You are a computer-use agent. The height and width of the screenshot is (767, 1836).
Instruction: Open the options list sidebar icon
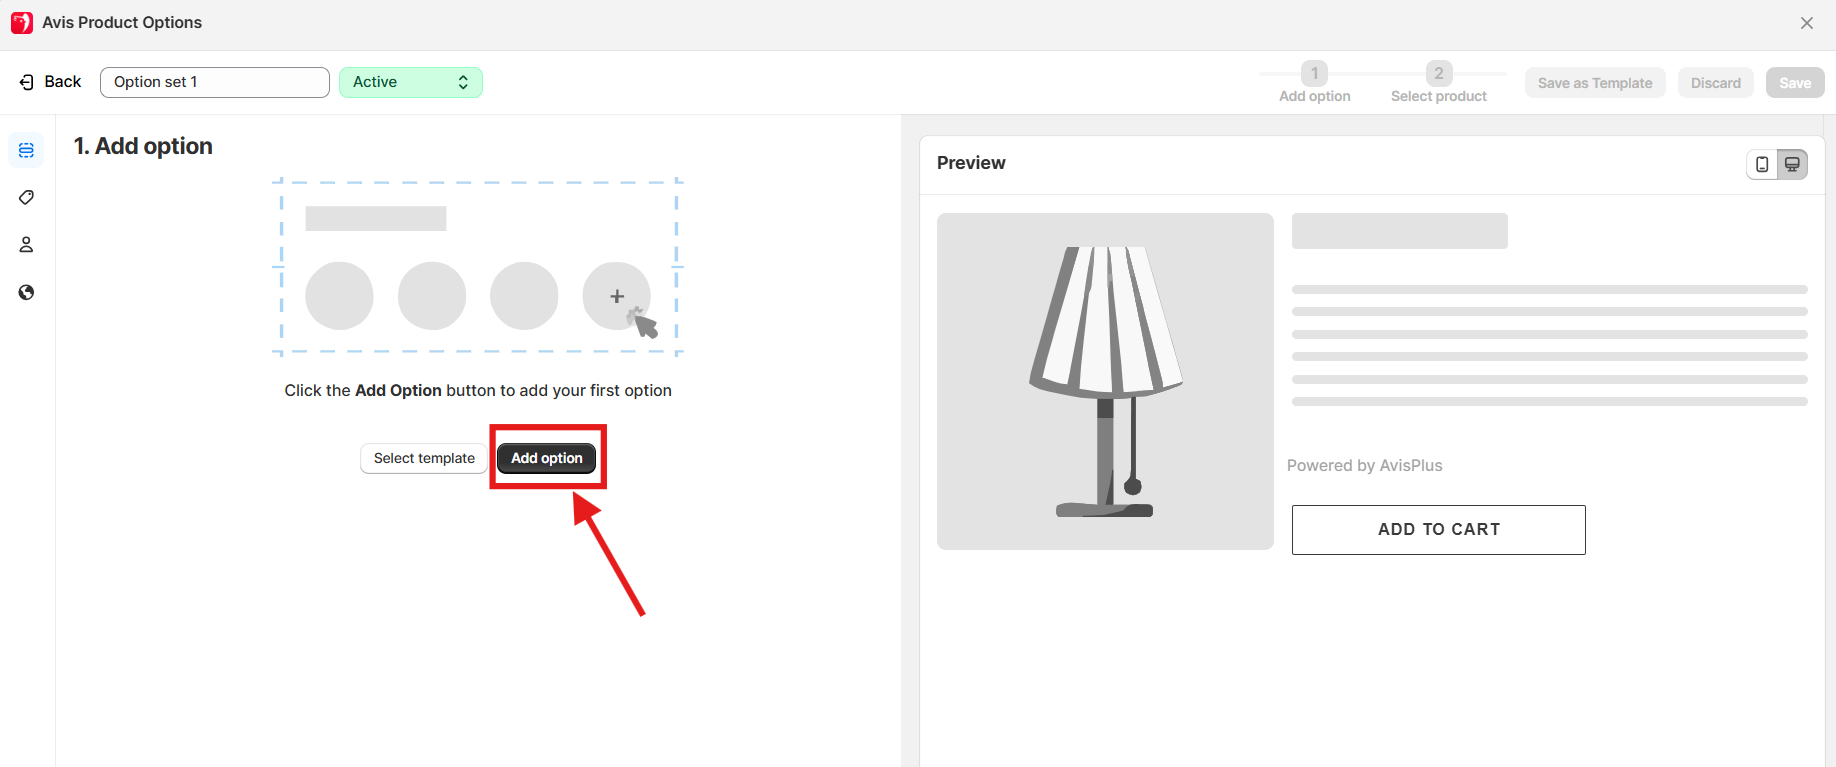(26, 150)
